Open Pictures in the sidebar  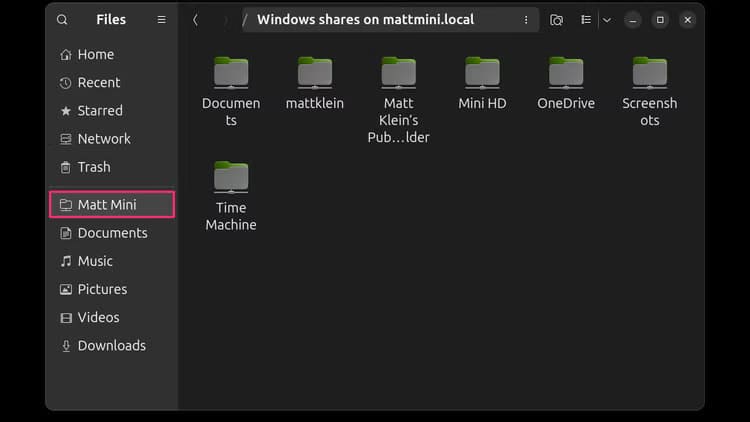click(112, 289)
